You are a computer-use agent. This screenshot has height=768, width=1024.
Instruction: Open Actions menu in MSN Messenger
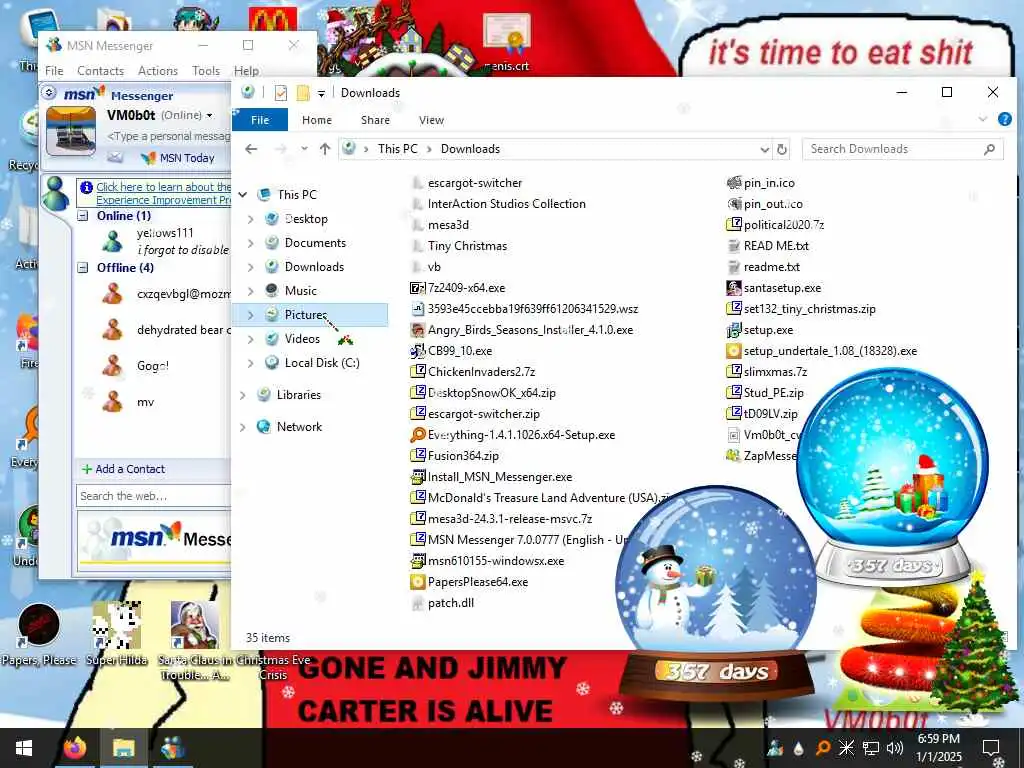(x=158, y=71)
